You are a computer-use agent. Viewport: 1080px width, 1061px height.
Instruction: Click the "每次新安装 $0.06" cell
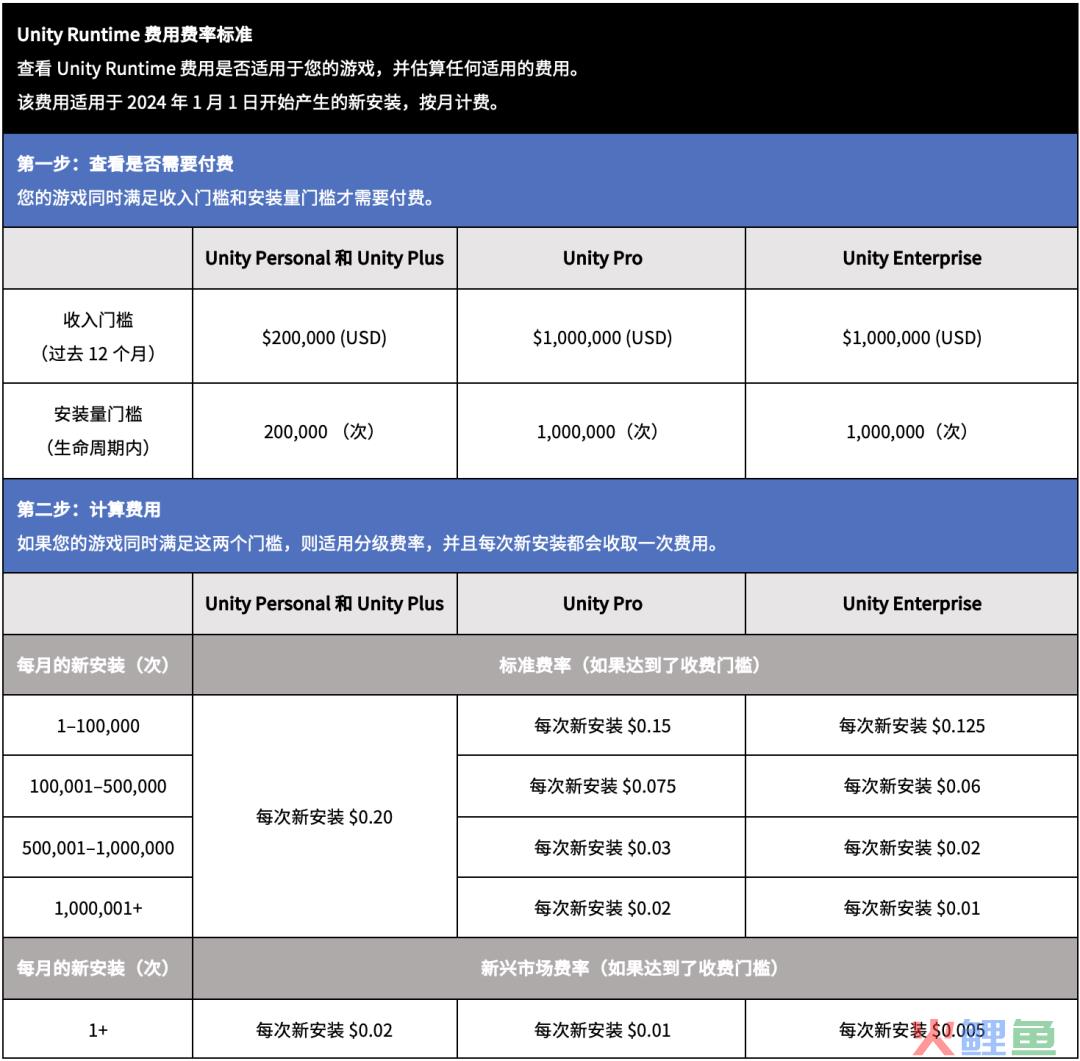tap(912, 786)
